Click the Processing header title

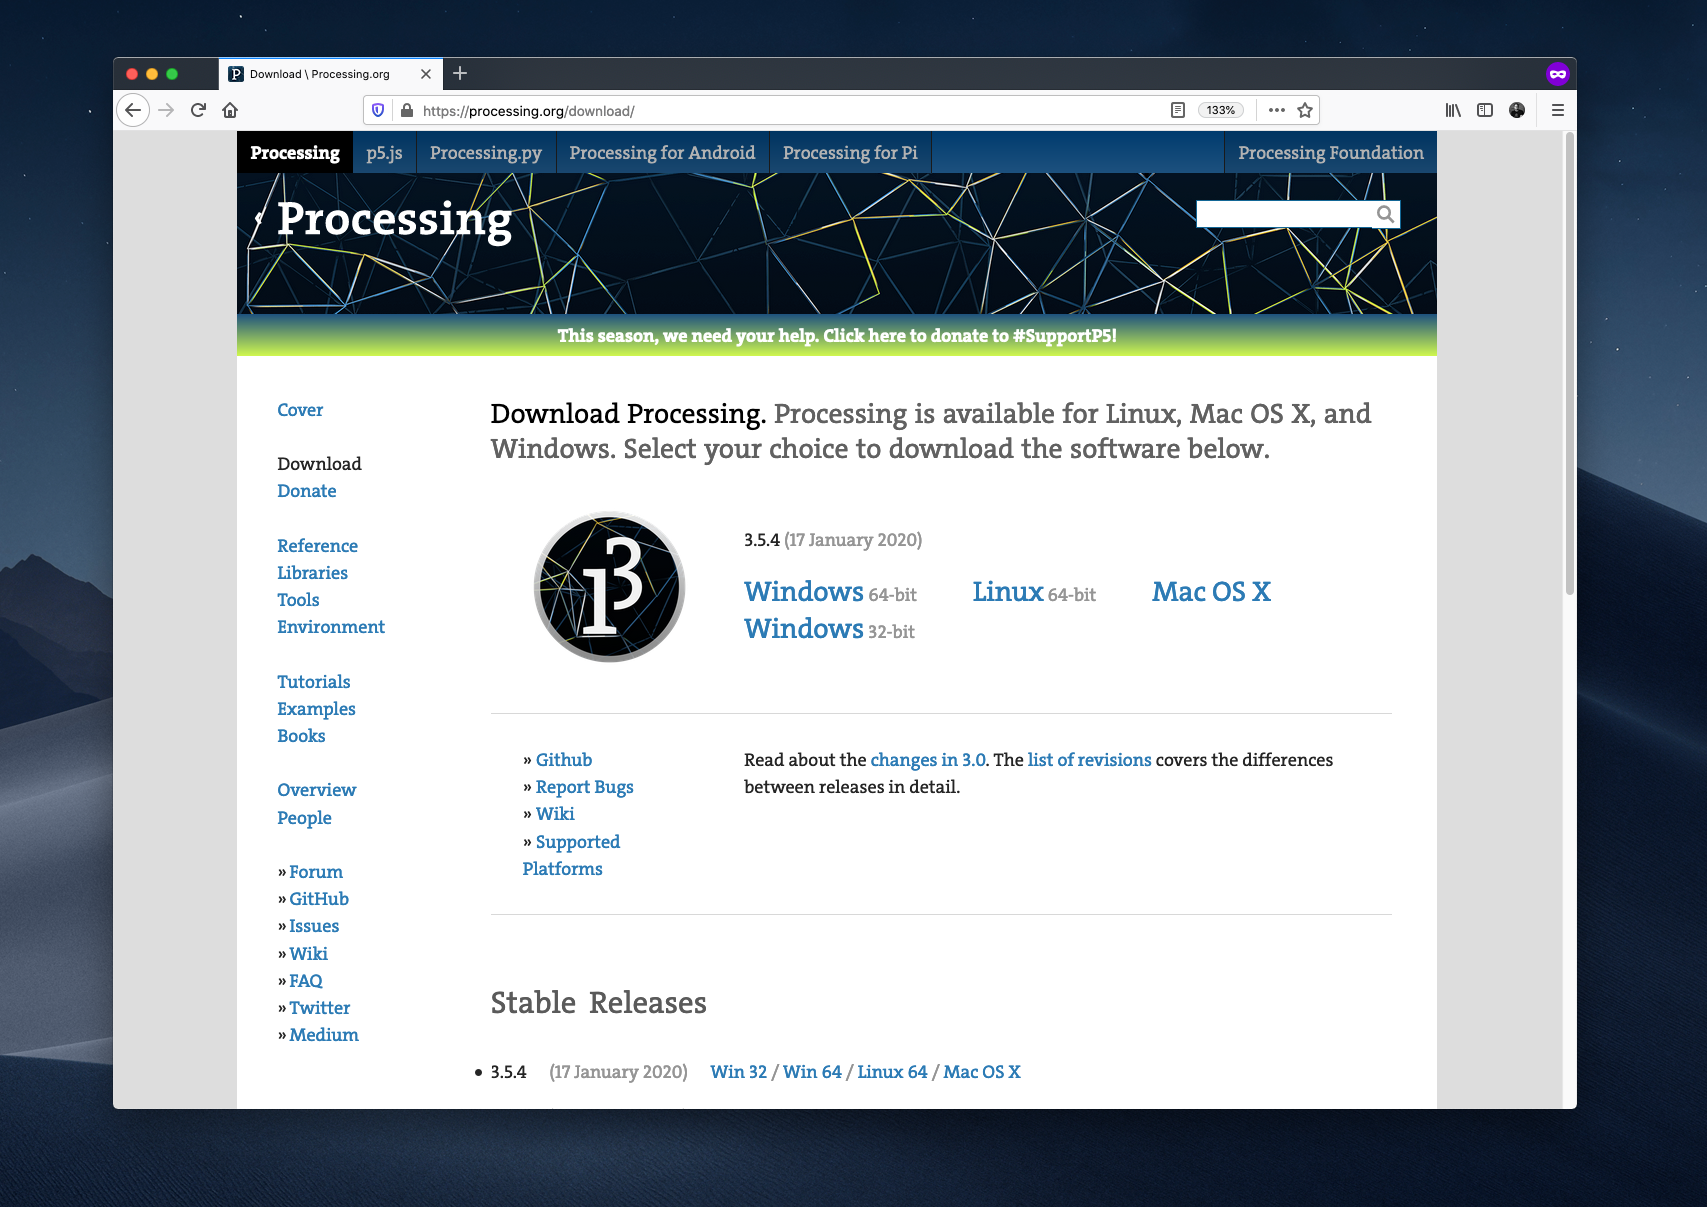[x=394, y=220]
